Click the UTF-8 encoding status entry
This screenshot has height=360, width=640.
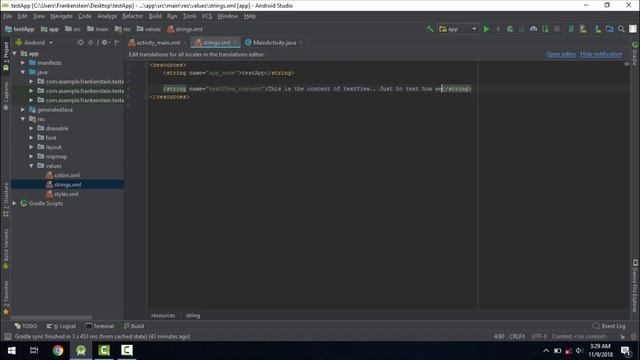click(539, 336)
